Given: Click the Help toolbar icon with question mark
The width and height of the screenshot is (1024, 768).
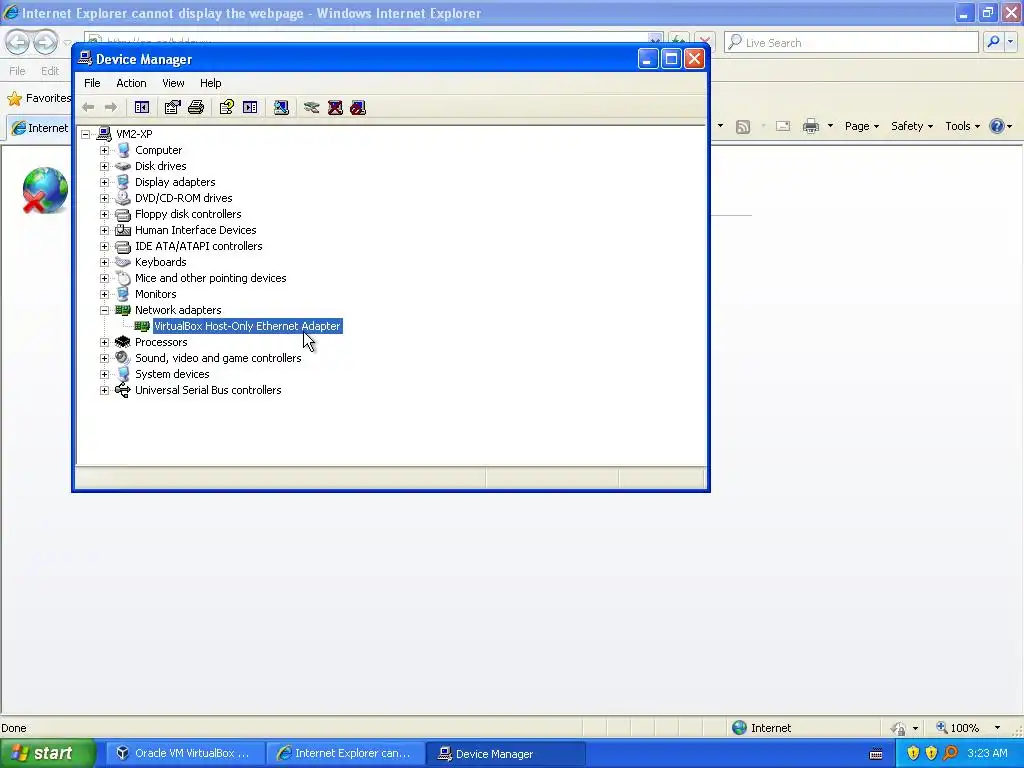Looking at the screenshot, I should (227, 107).
